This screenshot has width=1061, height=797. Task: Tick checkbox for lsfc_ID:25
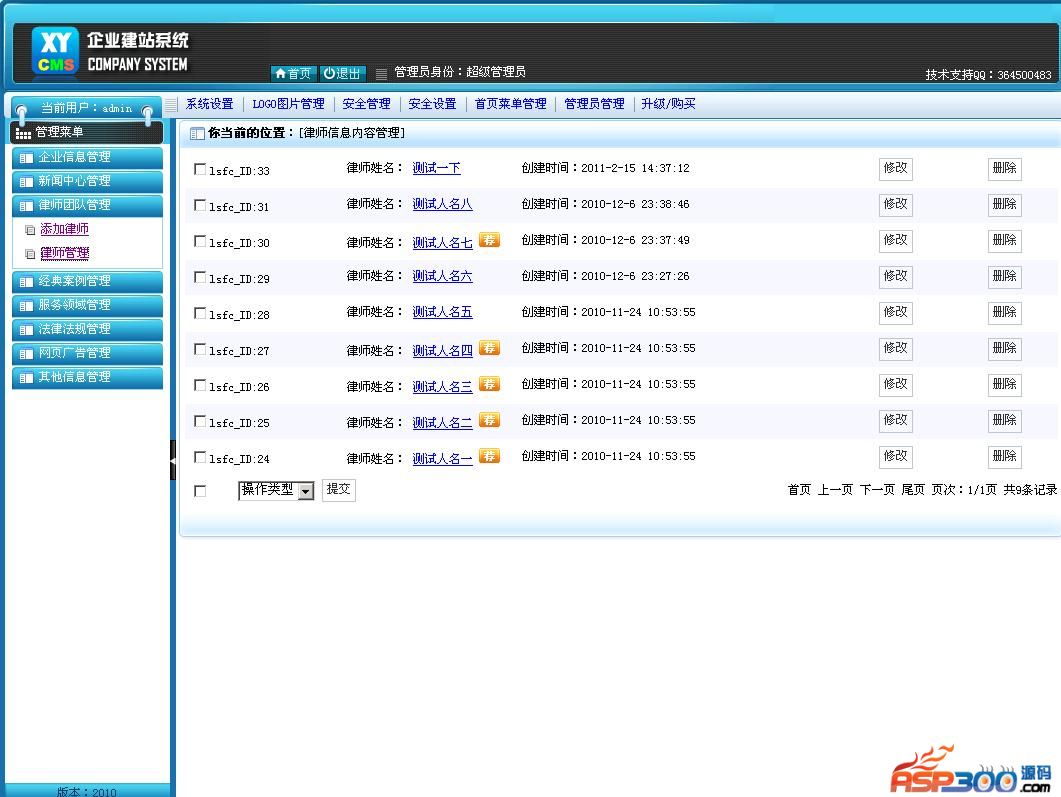200,421
